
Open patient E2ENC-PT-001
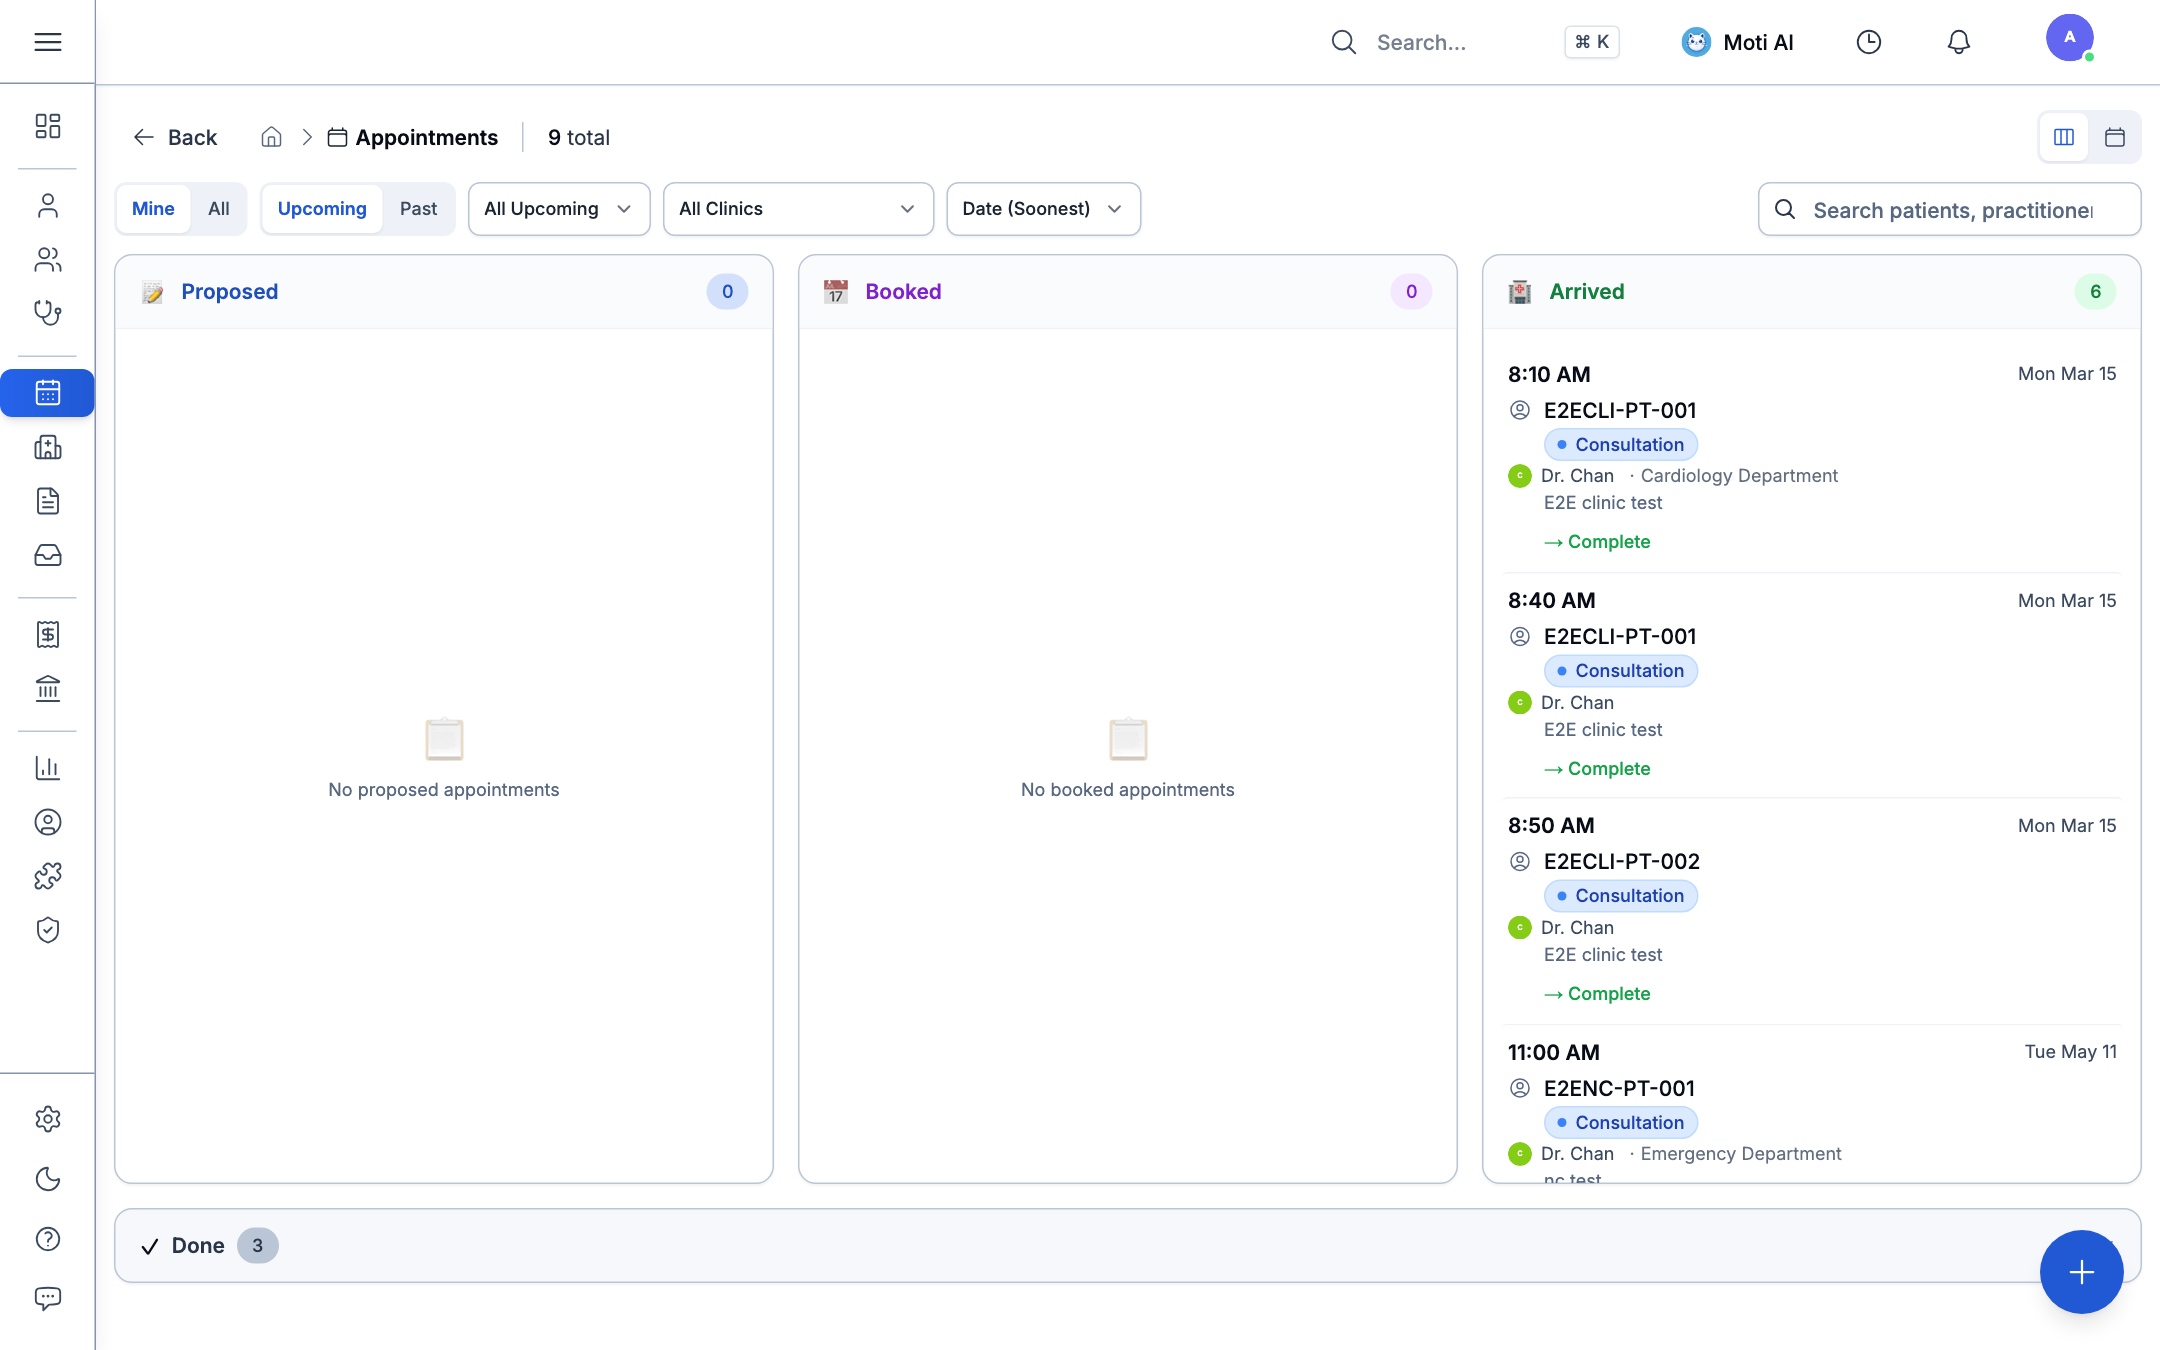pyautogui.click(x=1619, y=1088)
